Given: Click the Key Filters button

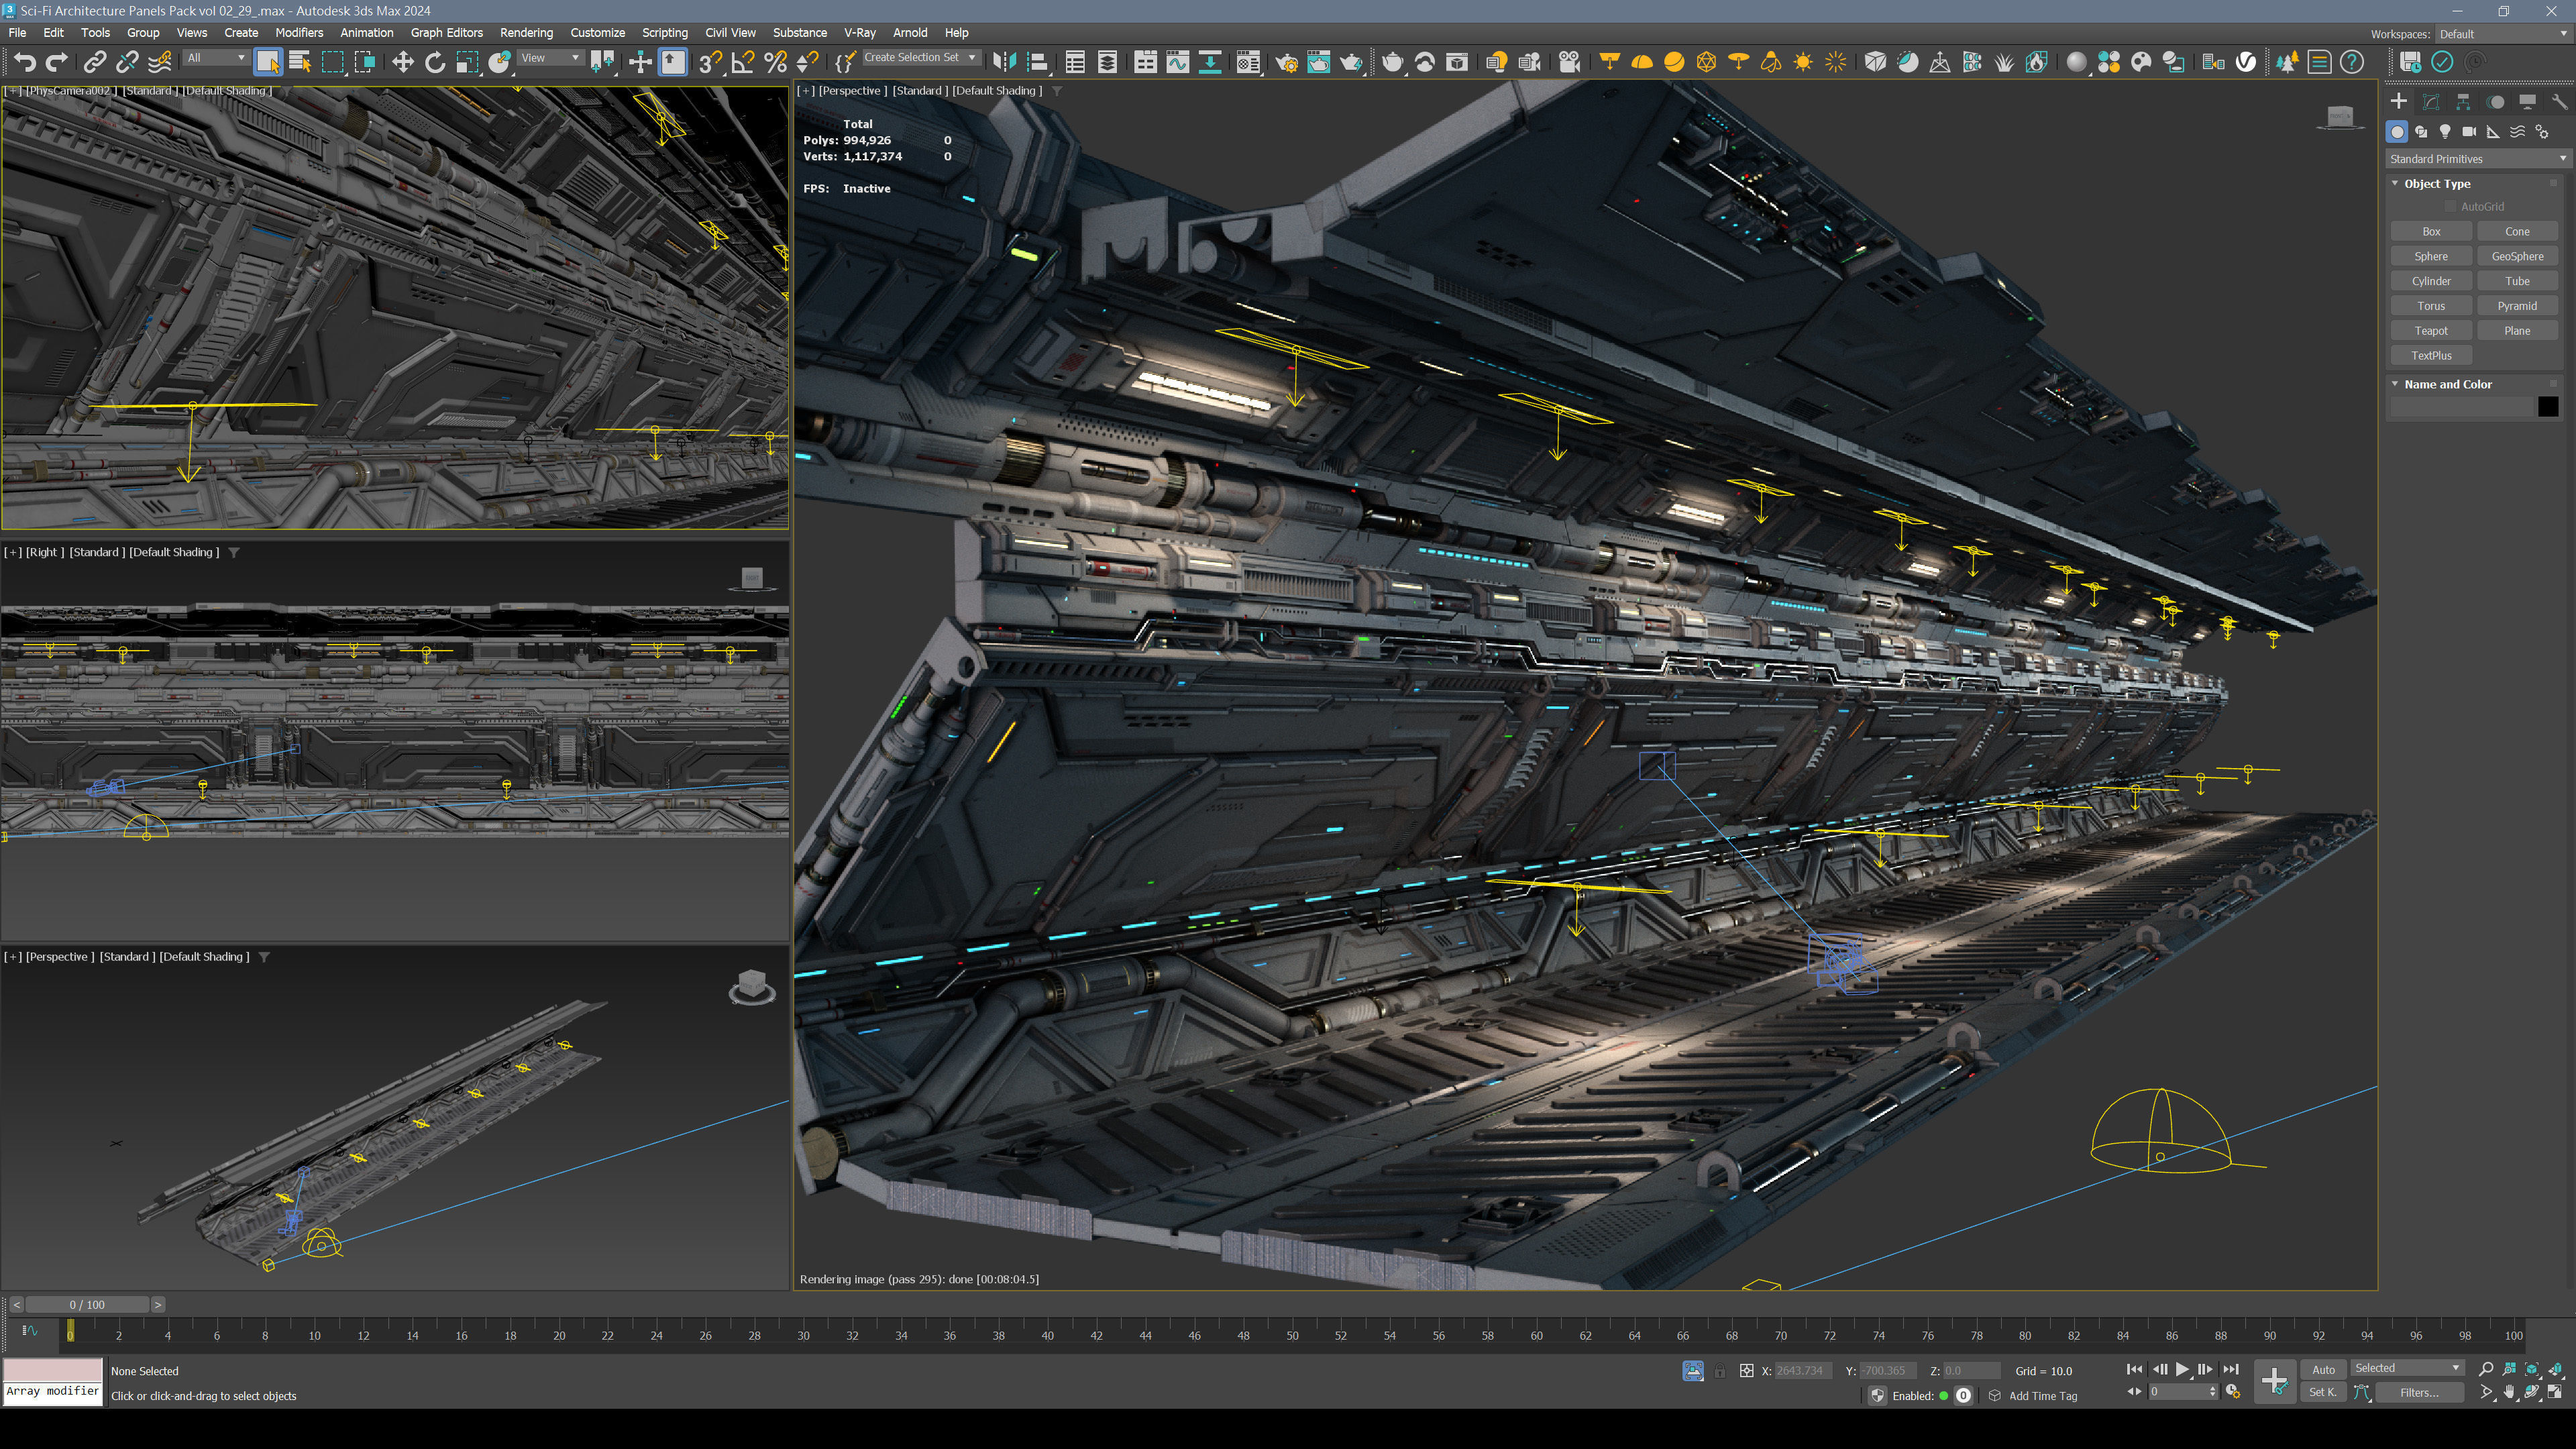Looking at the screenshot, I should coord(2418,1392).
